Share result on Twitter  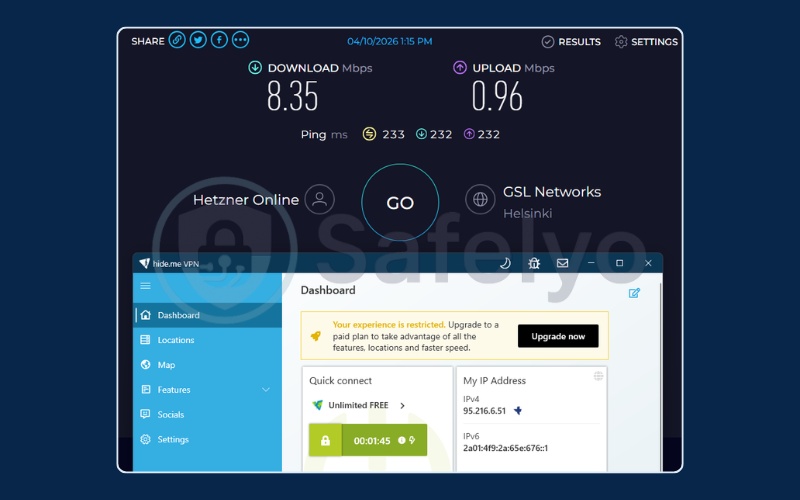click(198, 40)
